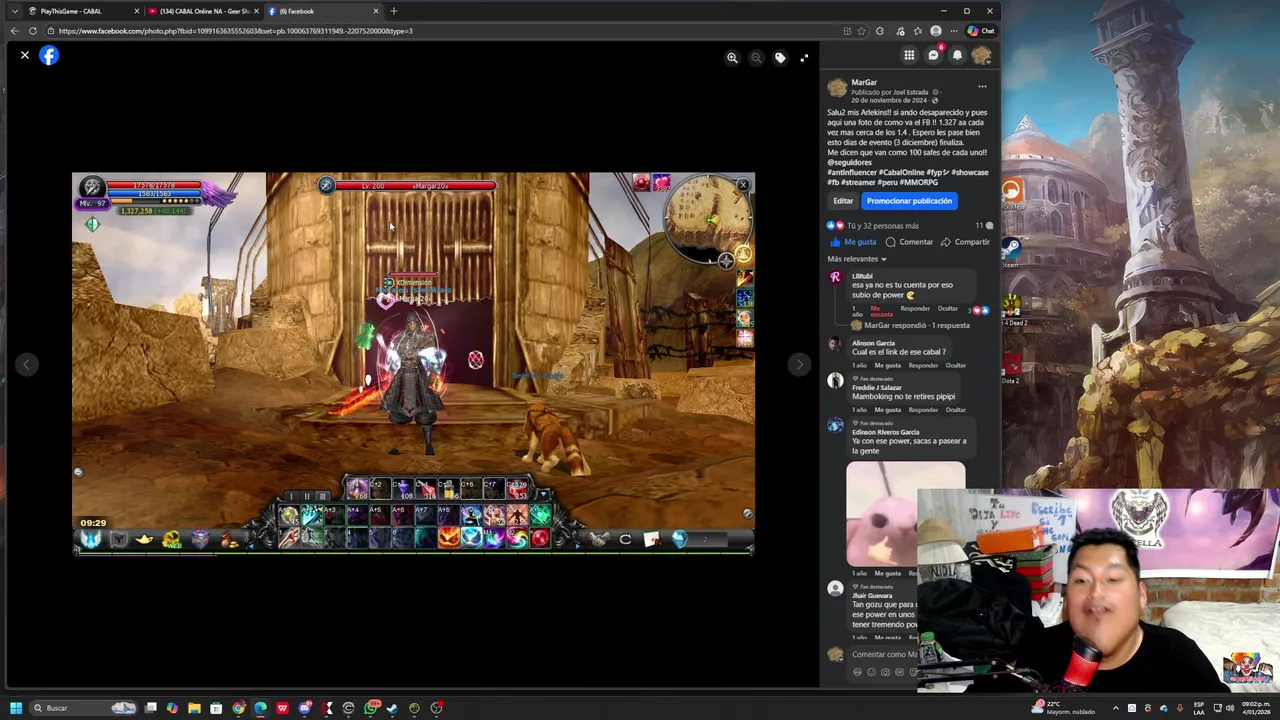Click Promocionar publicación button
The width and height of the screenshot is (1280, 720).
click(x=909, y=201)
